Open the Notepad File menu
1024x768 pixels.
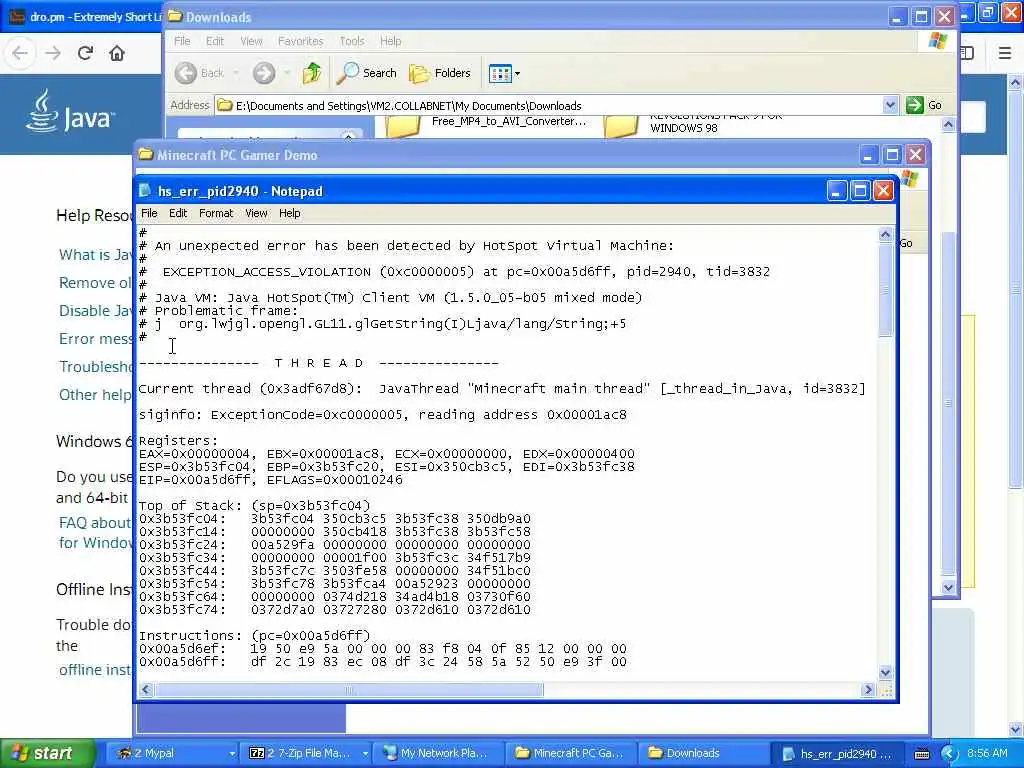[149, 213]
